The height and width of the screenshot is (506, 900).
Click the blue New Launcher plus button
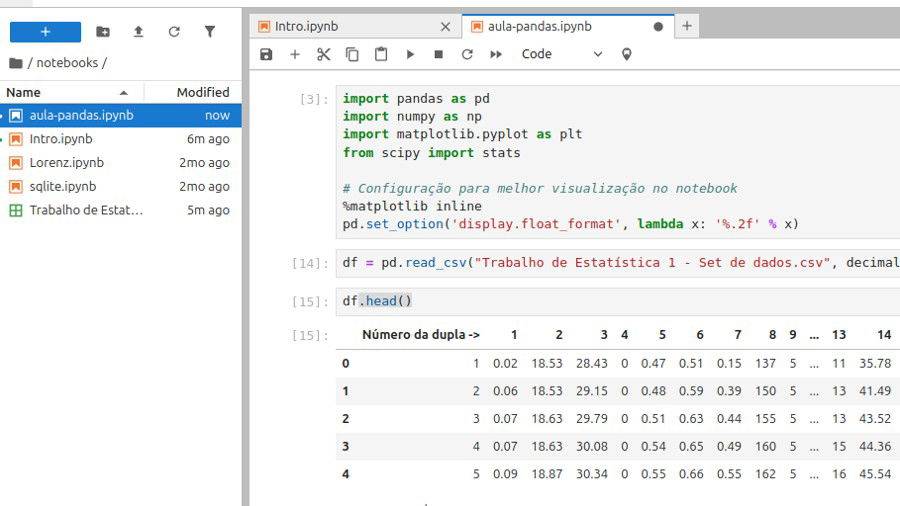point(45,32)
